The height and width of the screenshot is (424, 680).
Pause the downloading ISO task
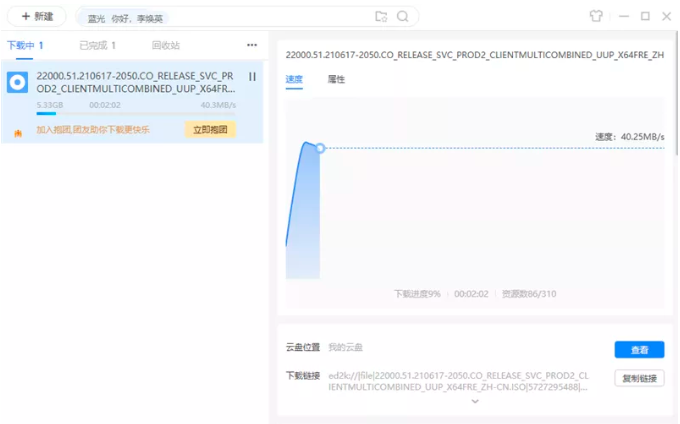pos(252,77)
